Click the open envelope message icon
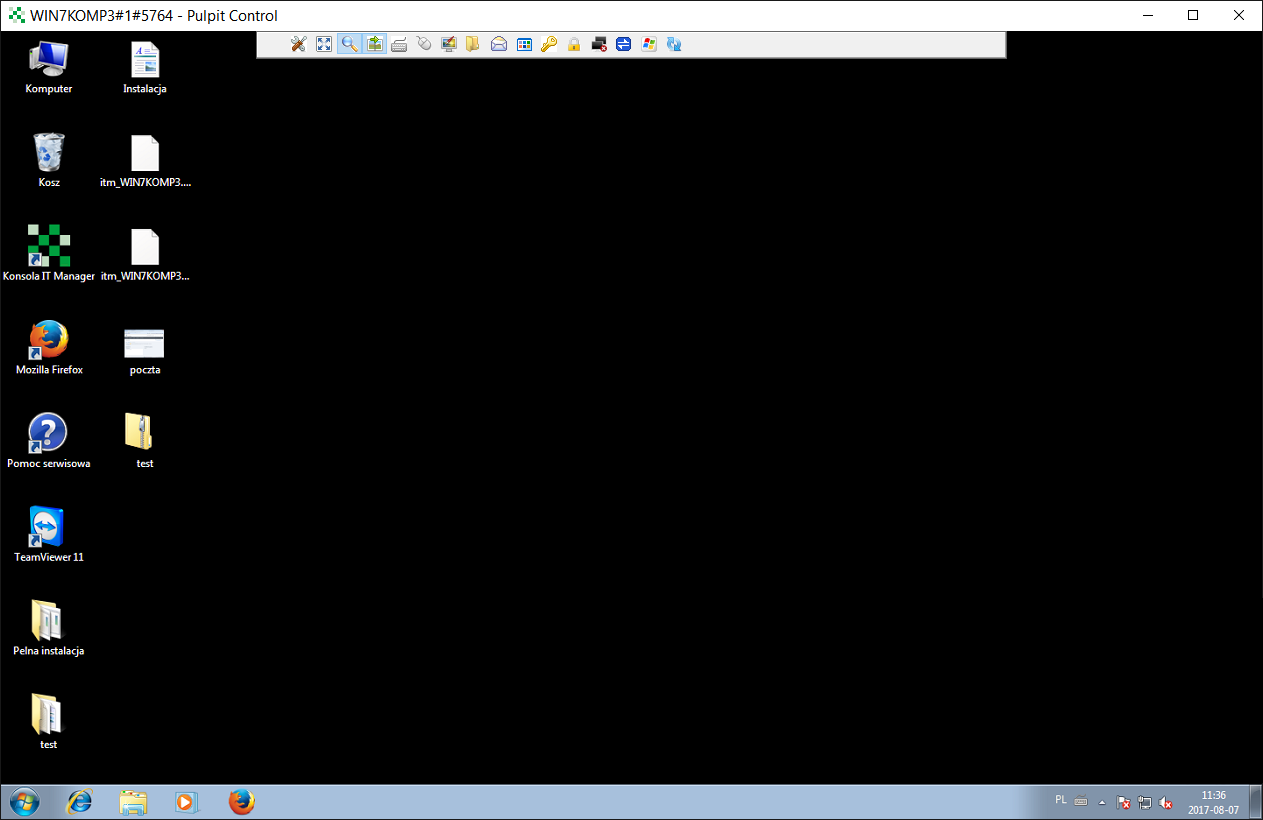 click(x=499, y=44)
